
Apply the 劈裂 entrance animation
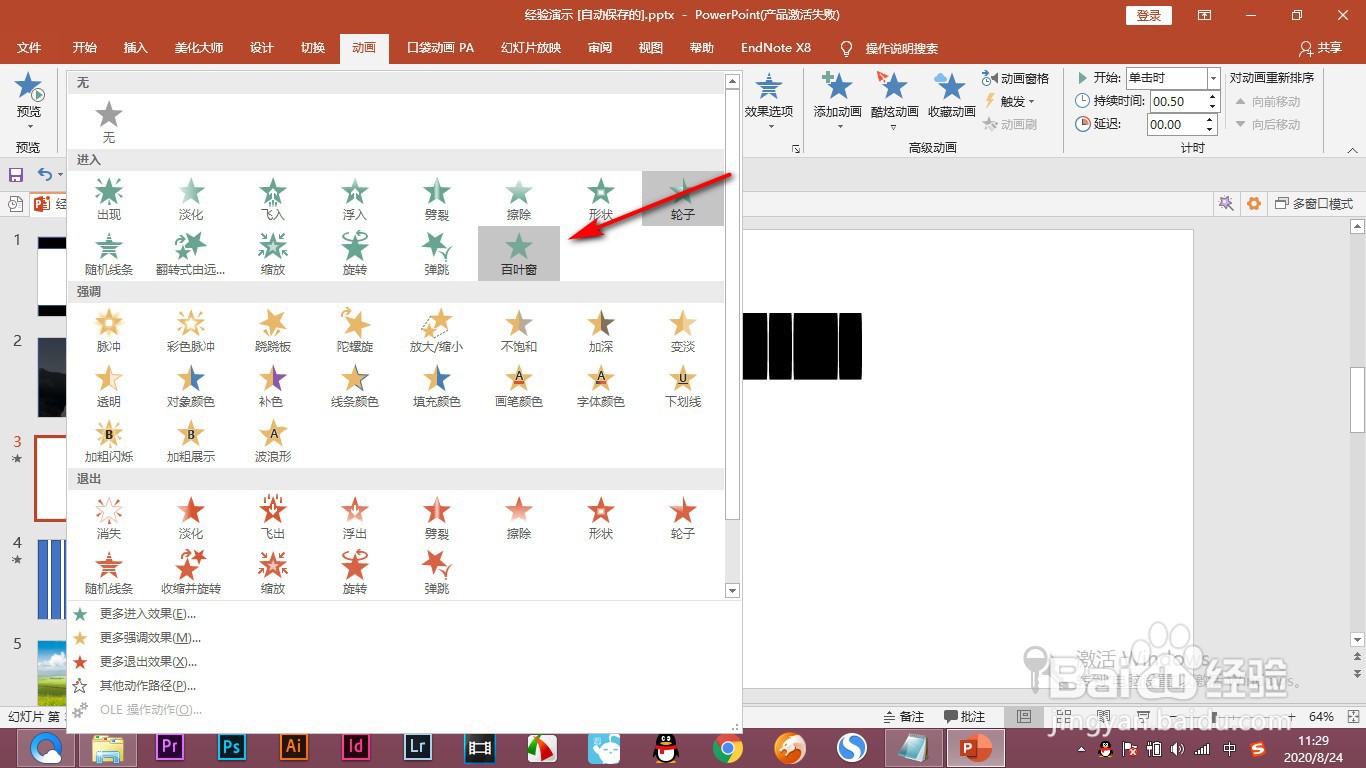pos(437,198)
